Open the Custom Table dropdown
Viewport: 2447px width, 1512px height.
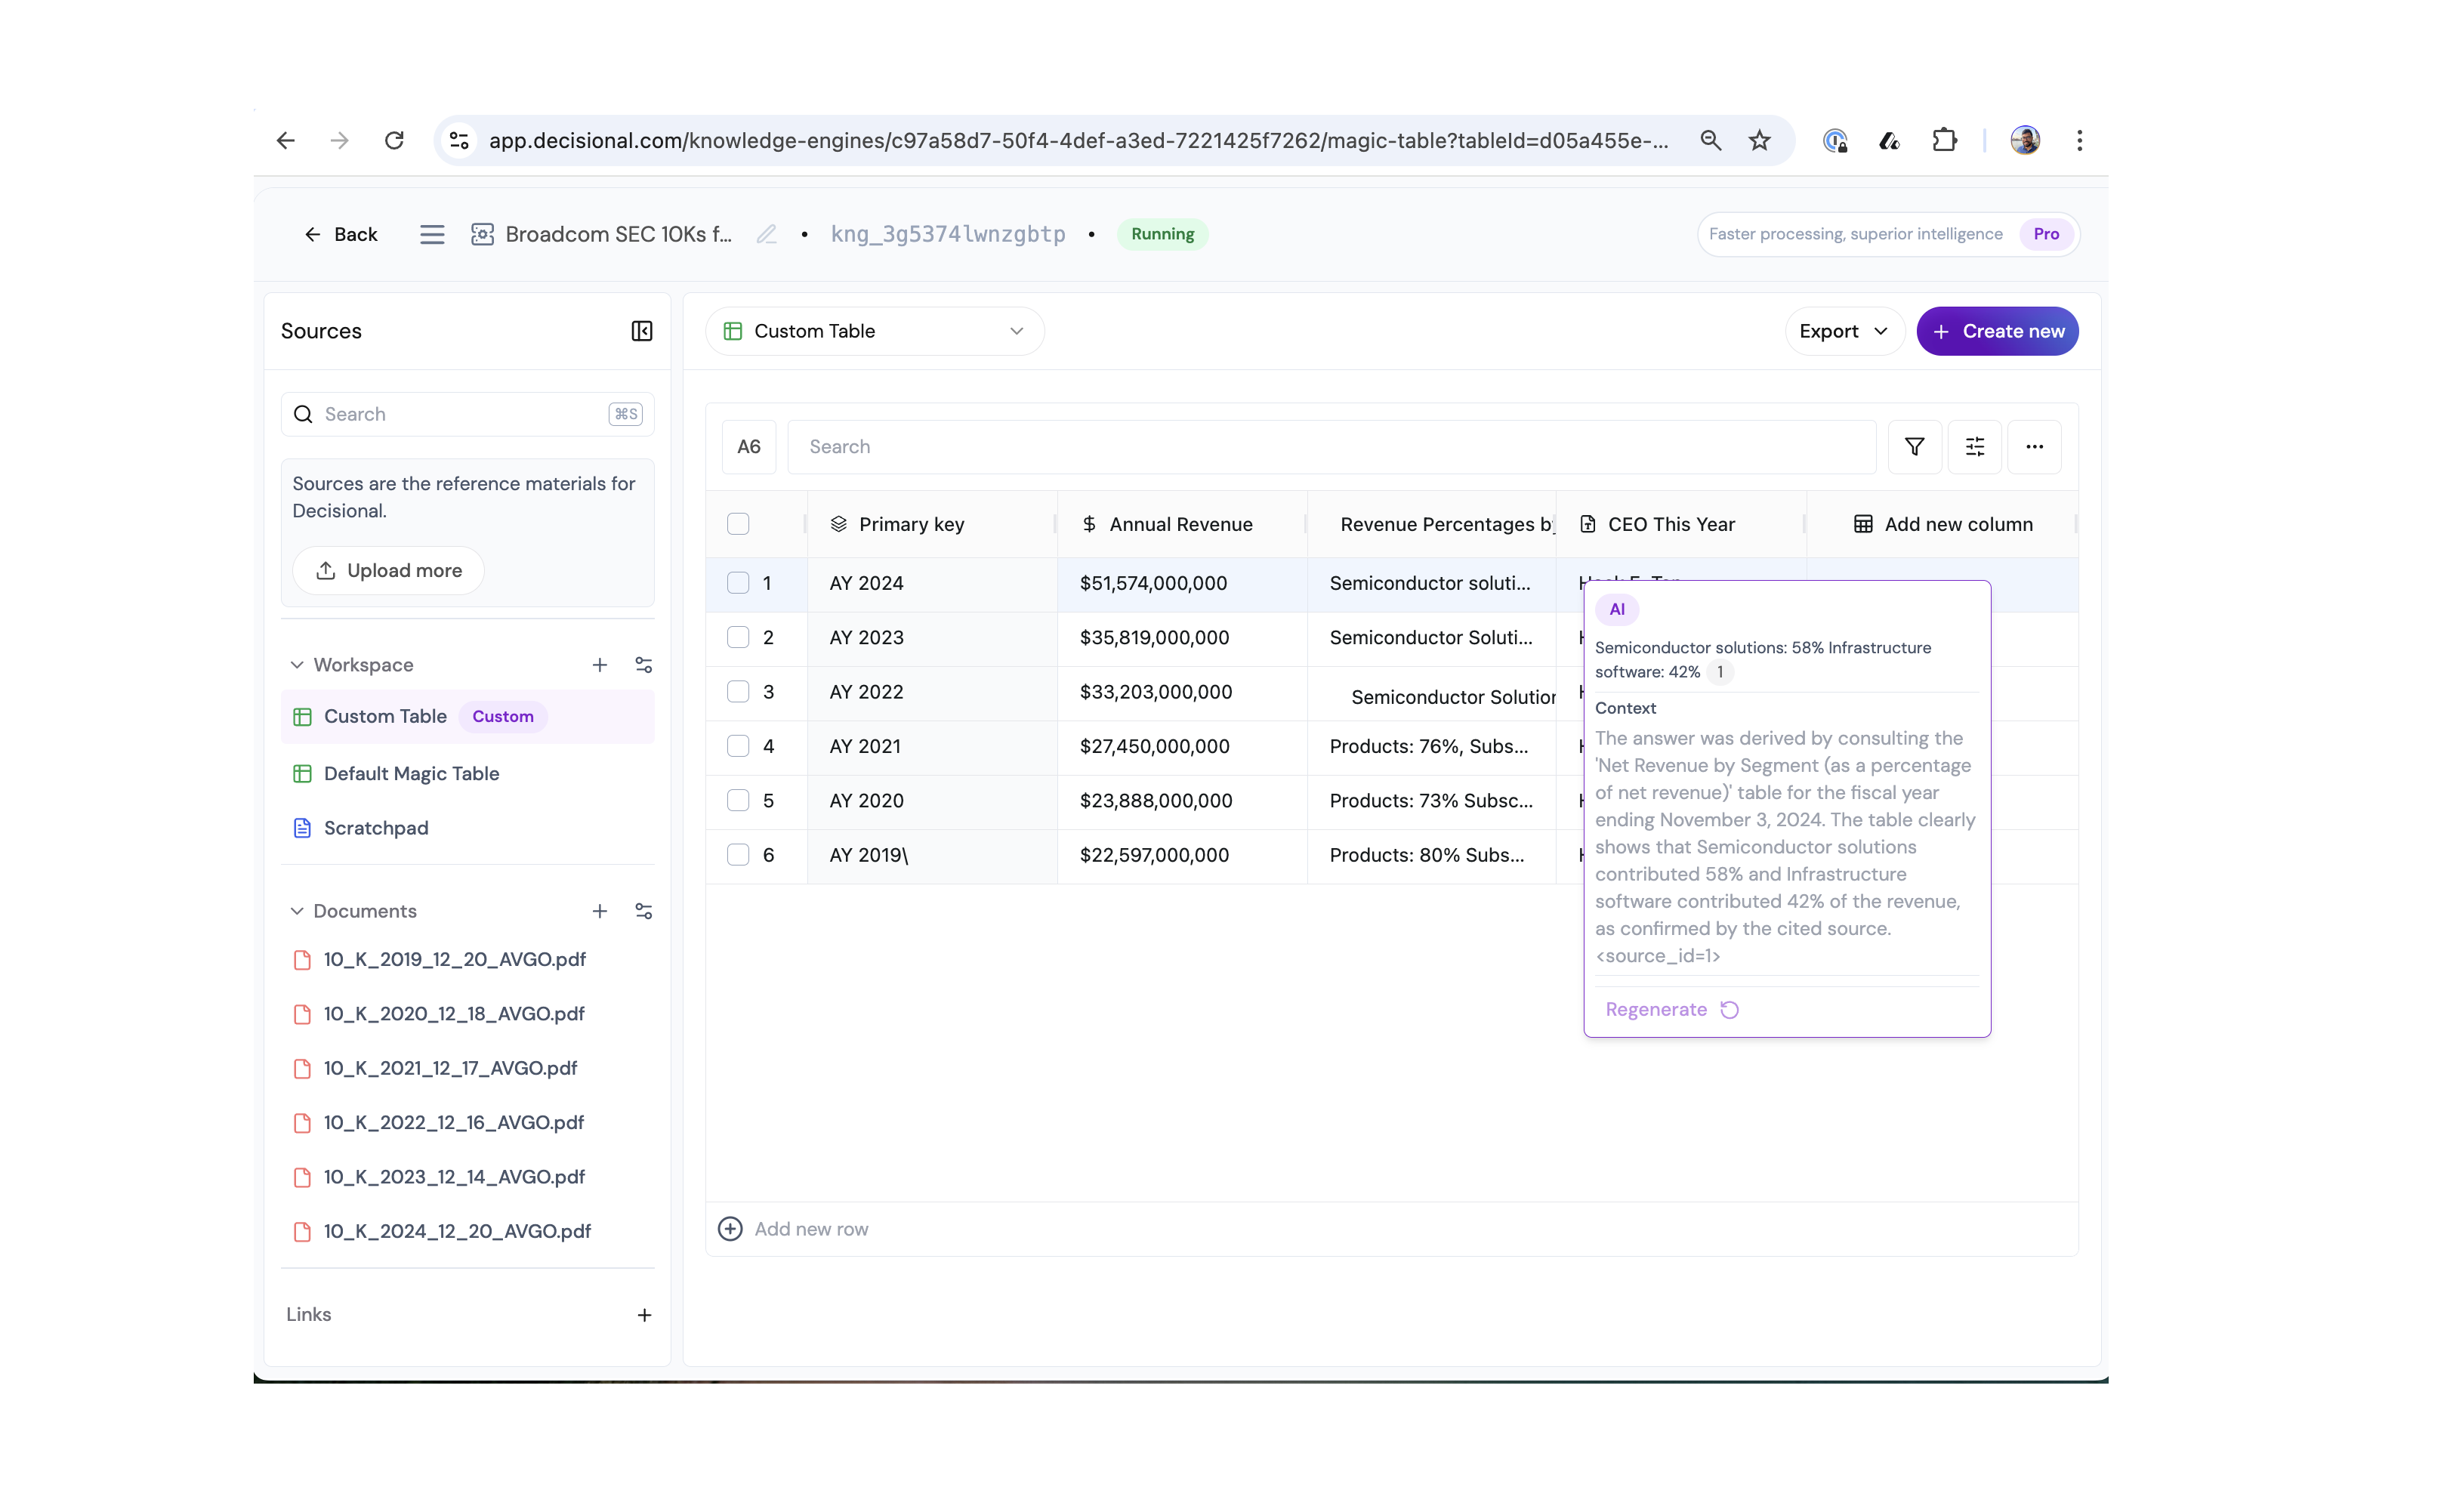tap(874, 331)
